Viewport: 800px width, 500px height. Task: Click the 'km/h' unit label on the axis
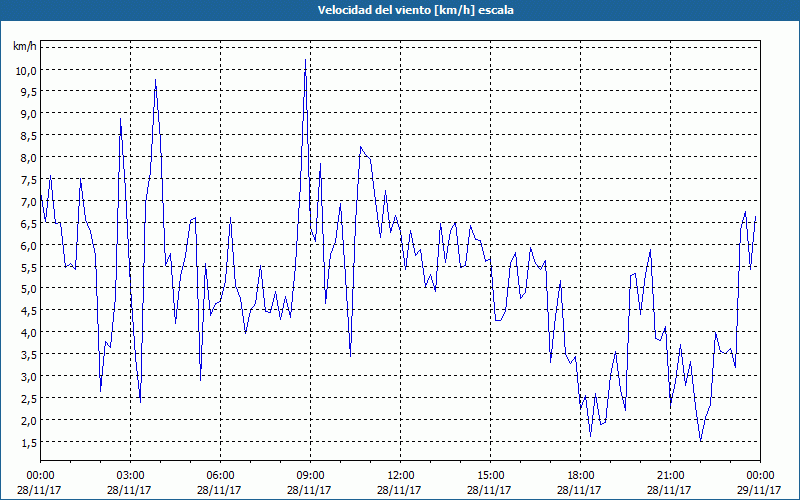click(24, 46)
